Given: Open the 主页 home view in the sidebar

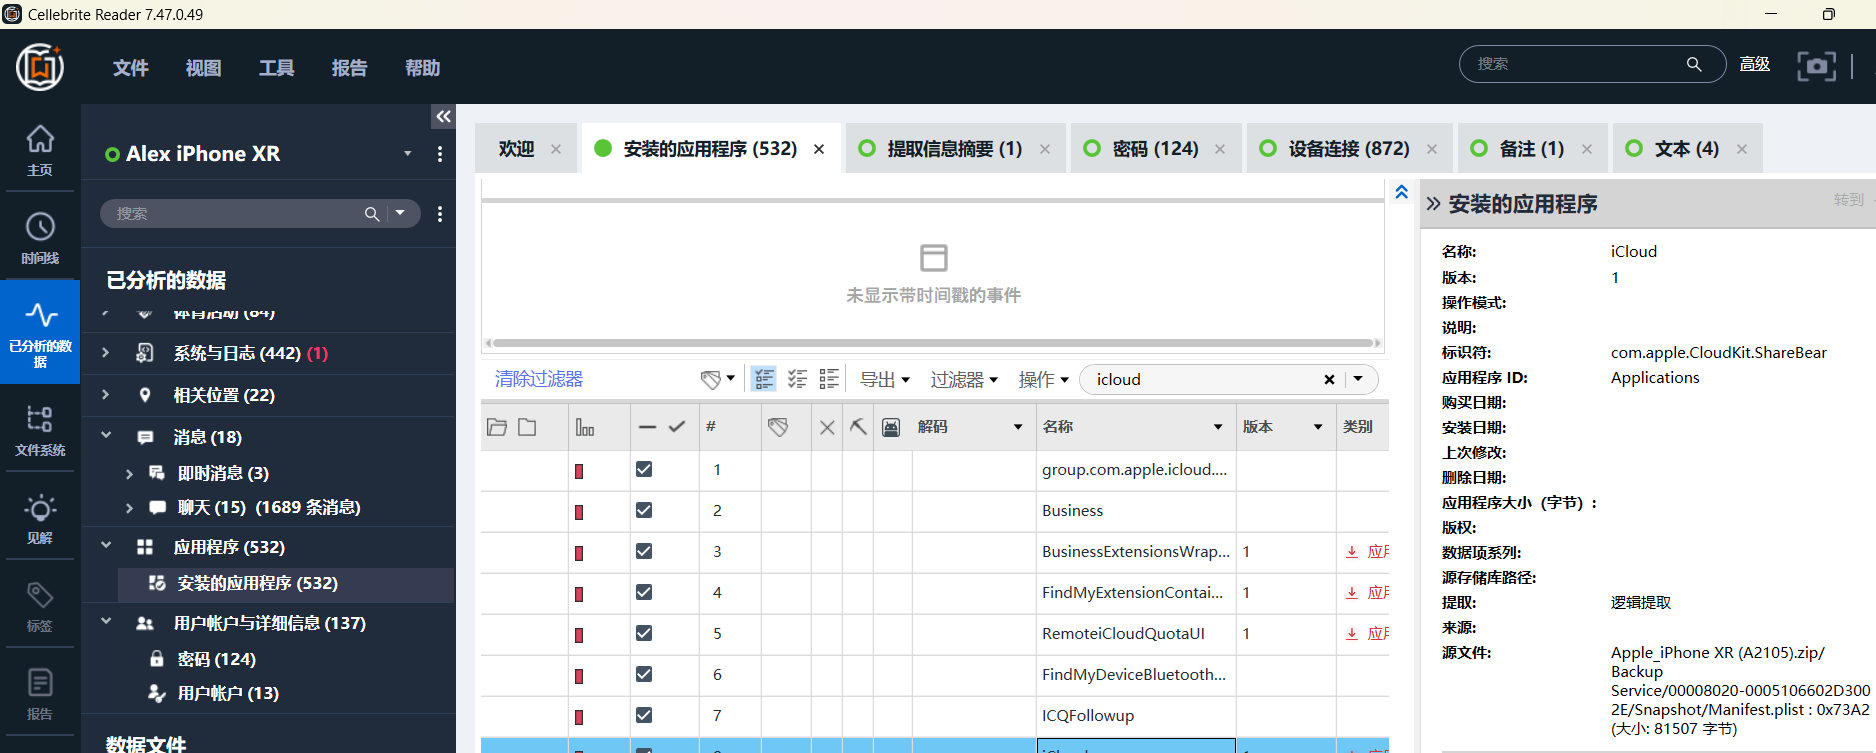Looking at the screenshot, I should tap(40, 149).
